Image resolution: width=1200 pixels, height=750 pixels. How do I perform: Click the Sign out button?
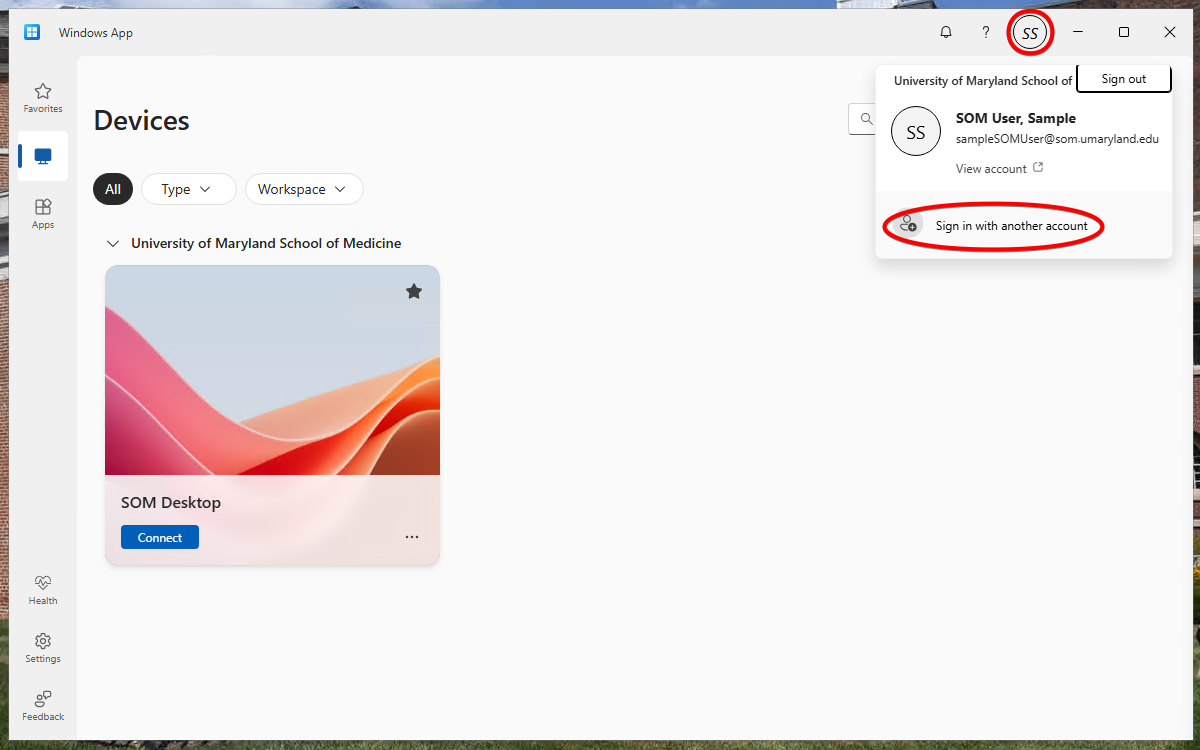click(x=1123, y=79)
